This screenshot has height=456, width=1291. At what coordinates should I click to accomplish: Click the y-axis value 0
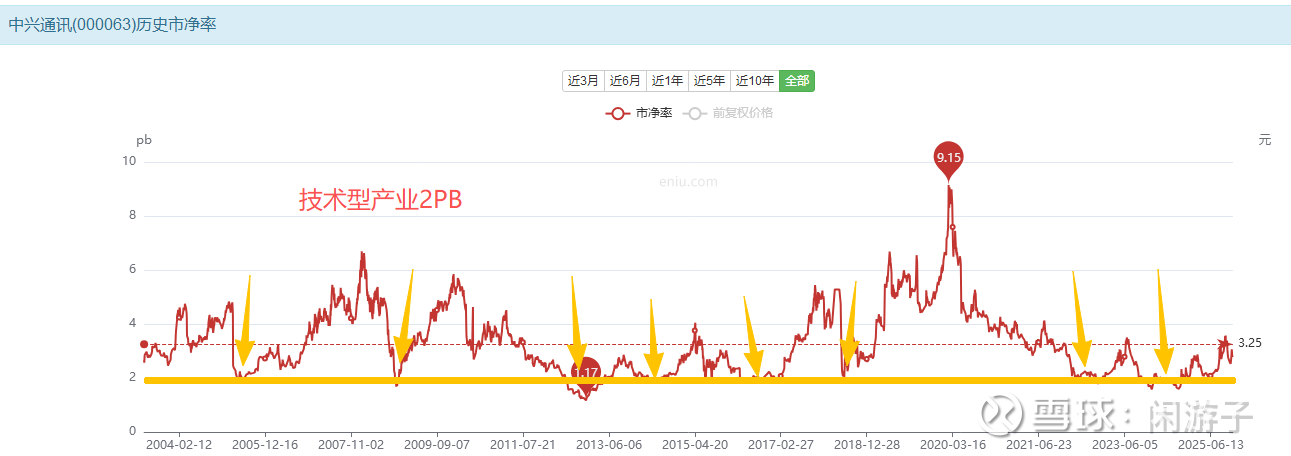(133, 432)
